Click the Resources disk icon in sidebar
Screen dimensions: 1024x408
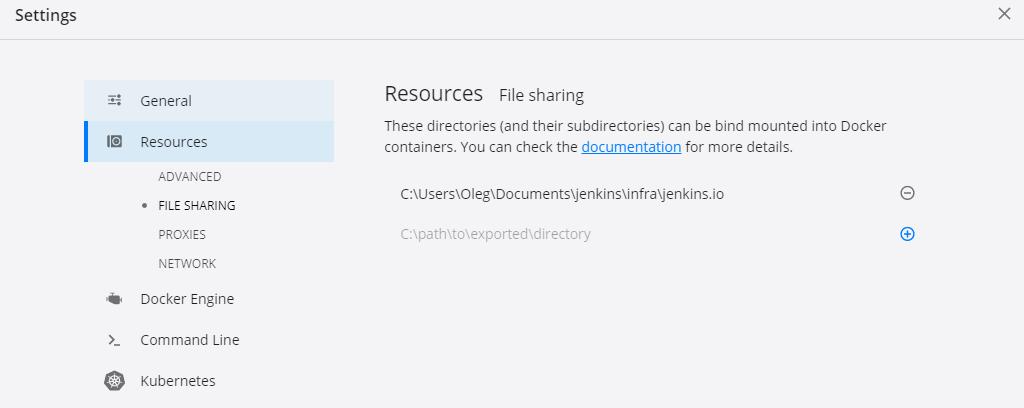click(114, 142)
